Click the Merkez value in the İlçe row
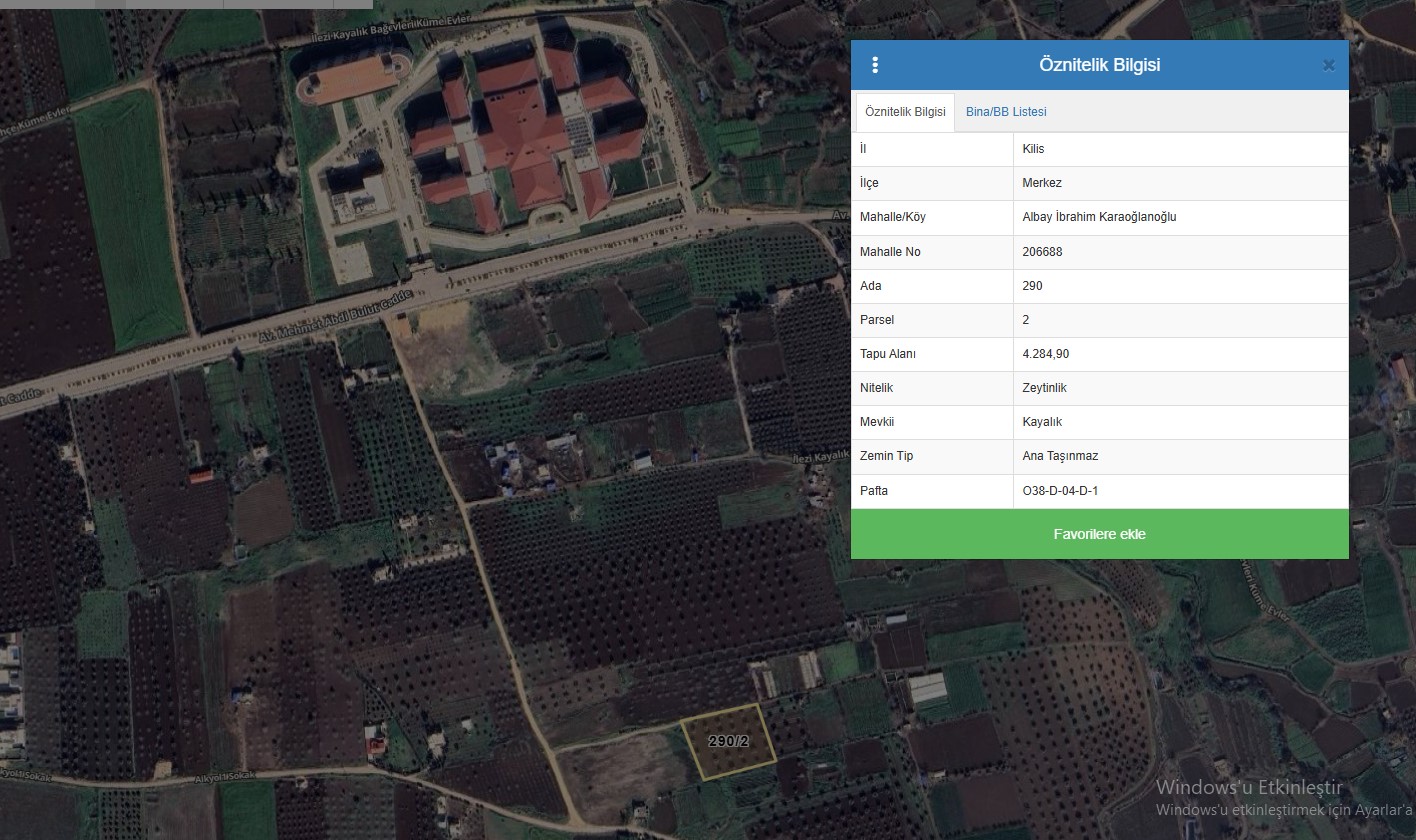The width and height of the screenshot is (1416, 840). (x=1042, y=183)
